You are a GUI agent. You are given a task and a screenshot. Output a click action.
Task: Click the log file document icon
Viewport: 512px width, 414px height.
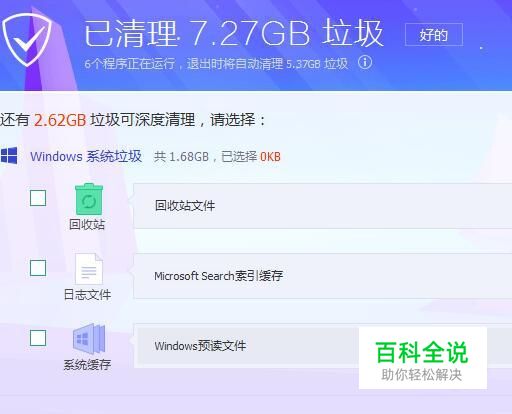coord(89,269)
